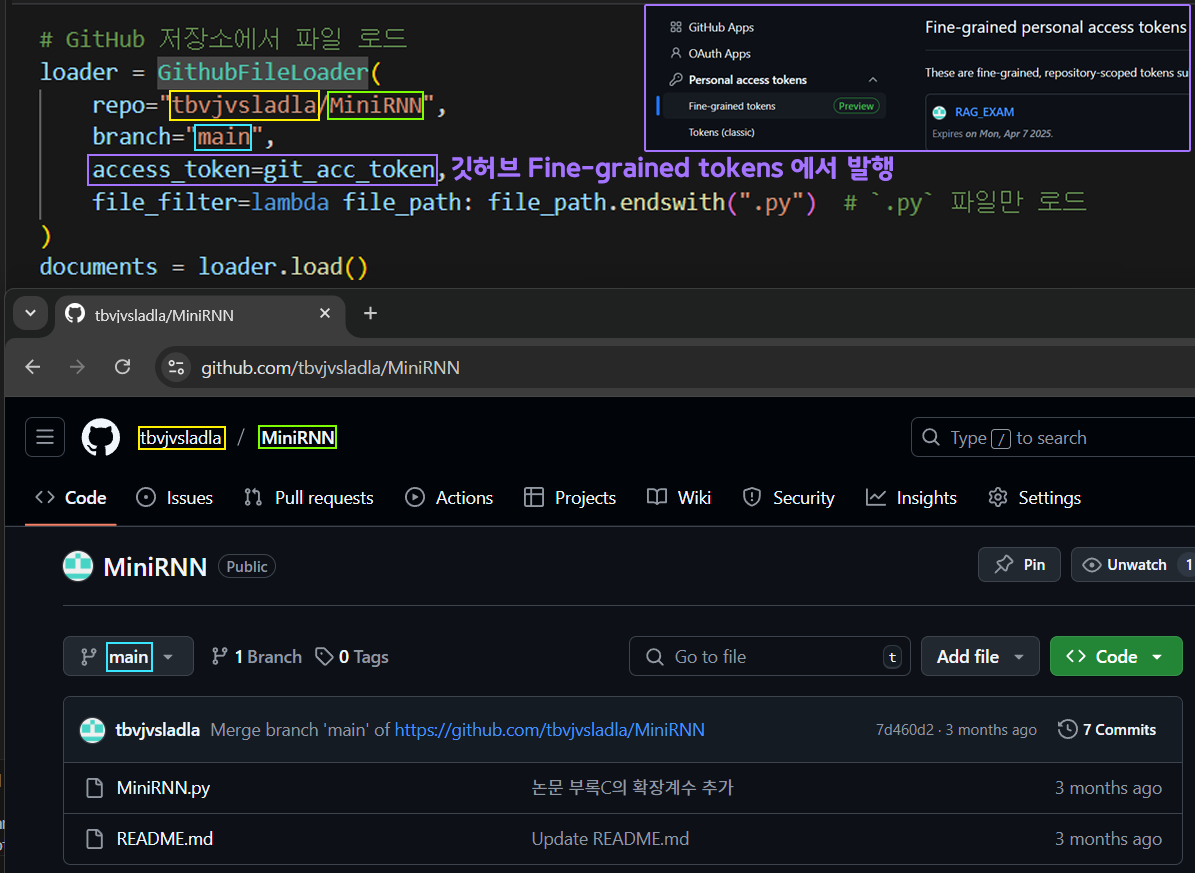Click the browser forward arrow

tap(77, 367)
